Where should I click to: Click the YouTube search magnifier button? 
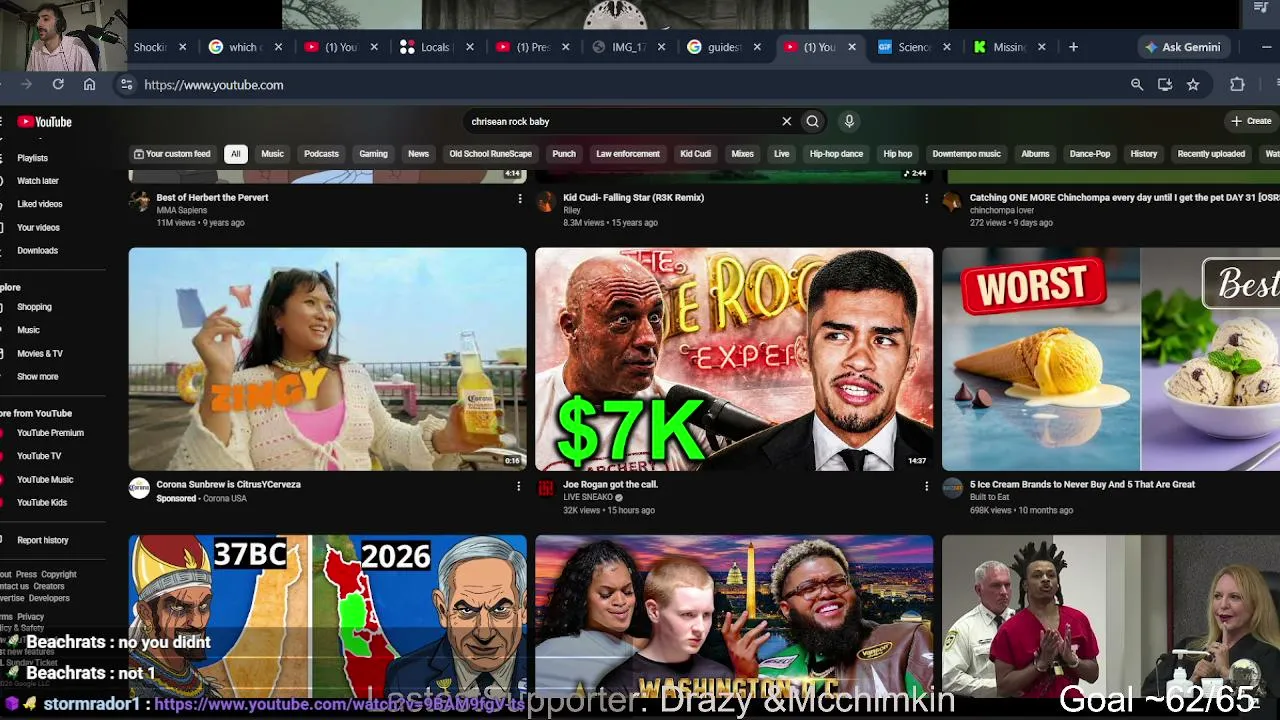pyautogui.click(x=812, y=121)
